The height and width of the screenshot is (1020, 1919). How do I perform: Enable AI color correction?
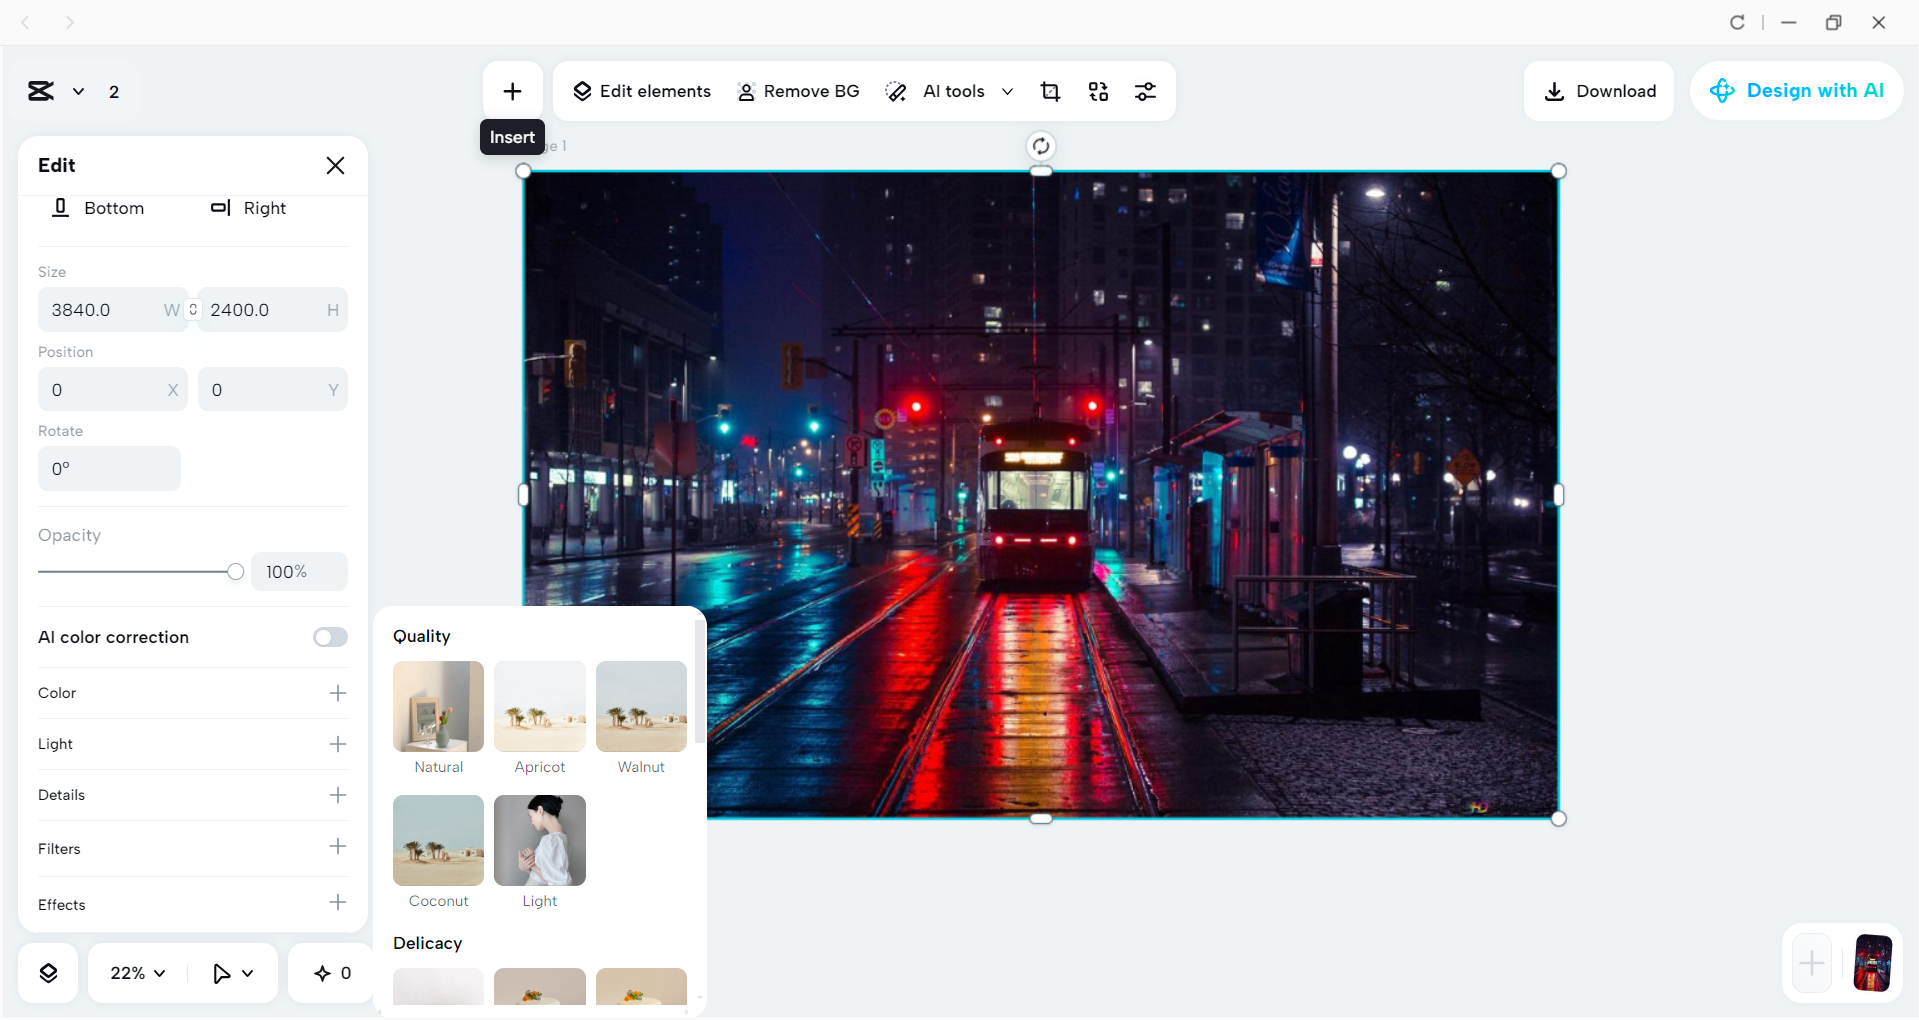(330, 637)
